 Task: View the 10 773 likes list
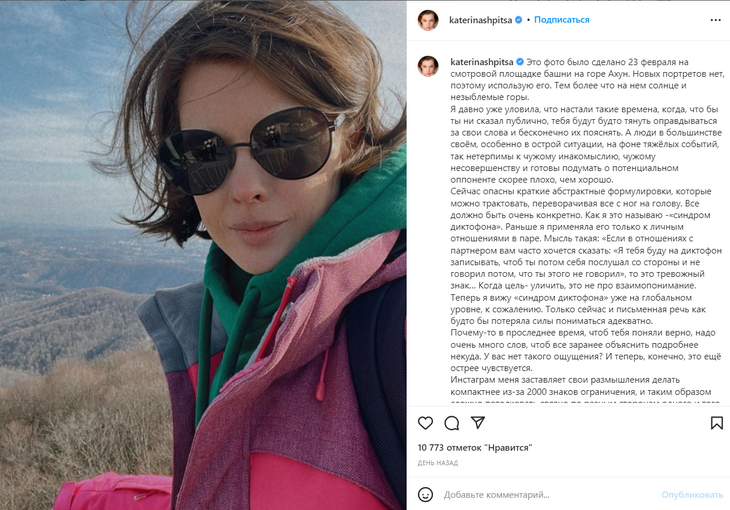point(475,448)
